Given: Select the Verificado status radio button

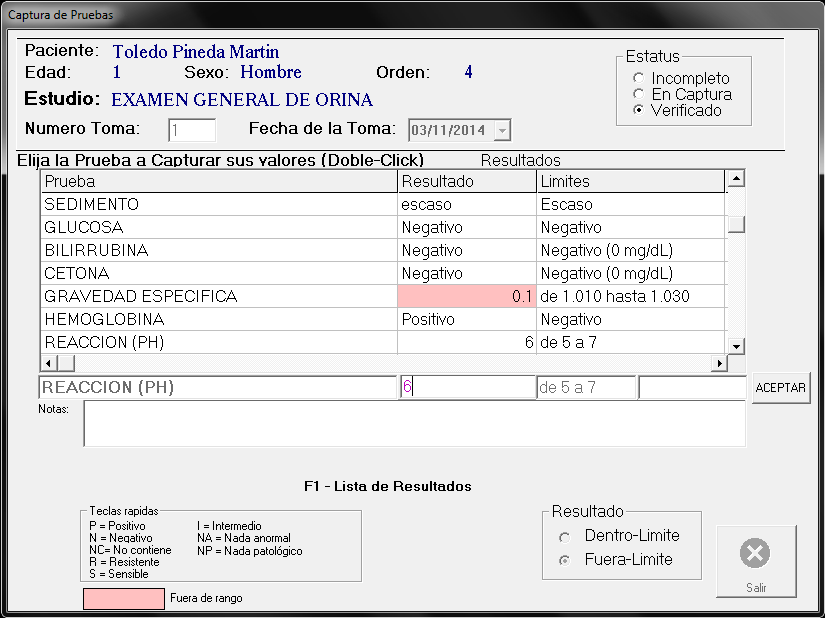Looking at the screenshot, I should tap(639, 110).
